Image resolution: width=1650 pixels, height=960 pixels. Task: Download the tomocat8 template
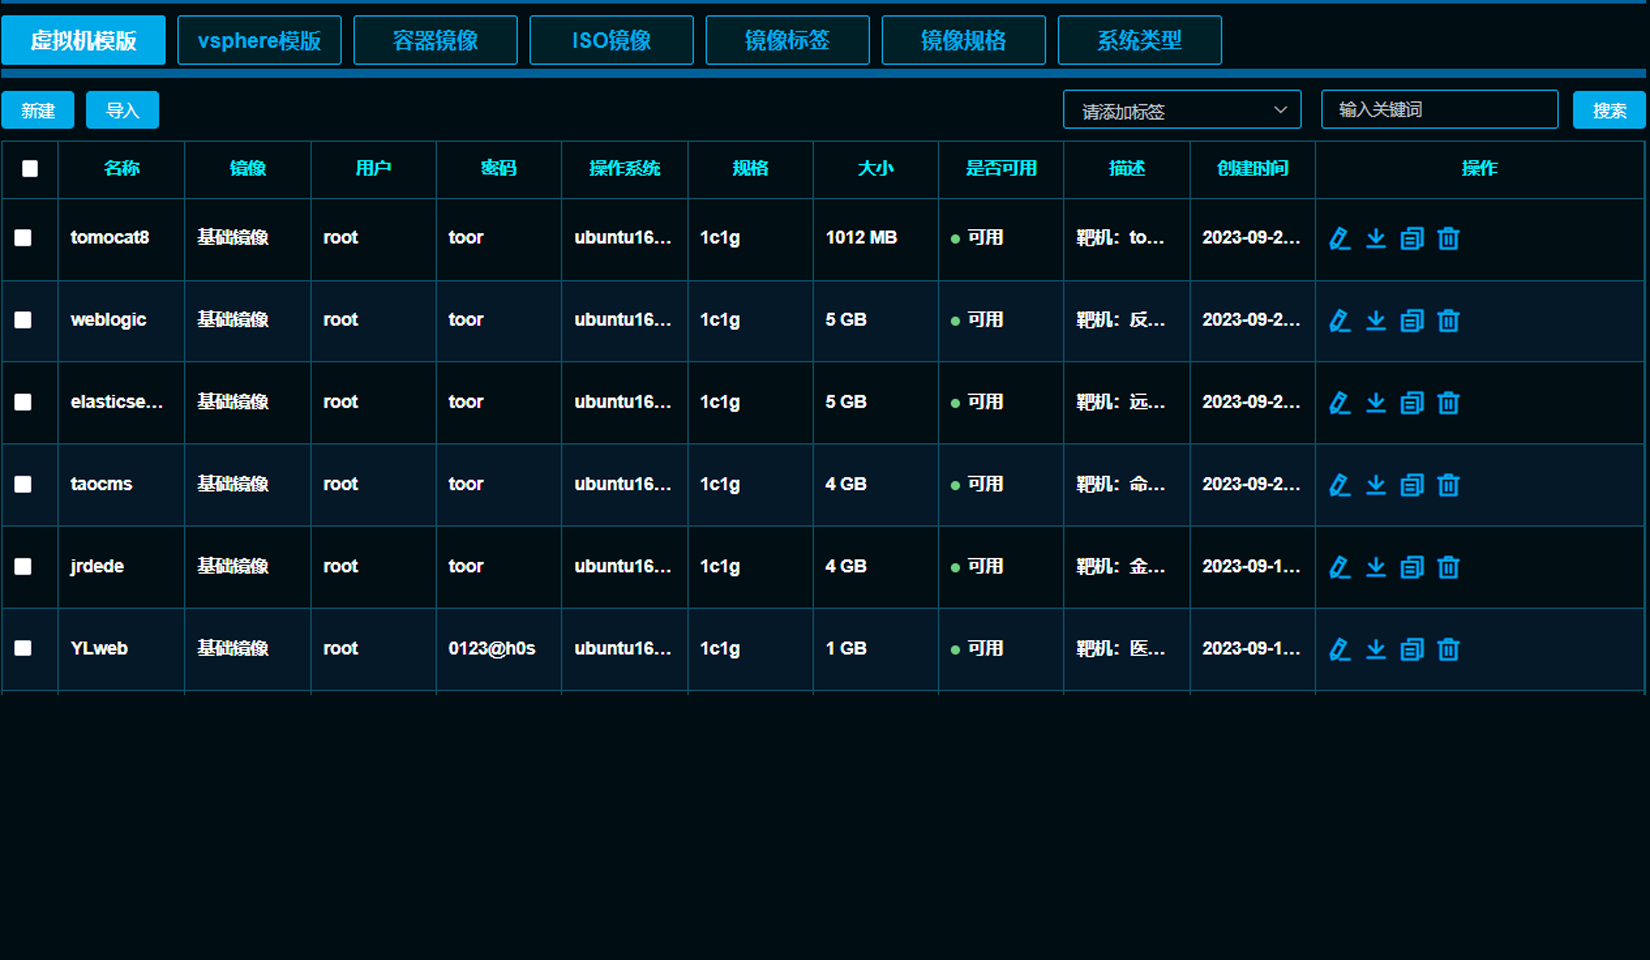pos(1376,238)
